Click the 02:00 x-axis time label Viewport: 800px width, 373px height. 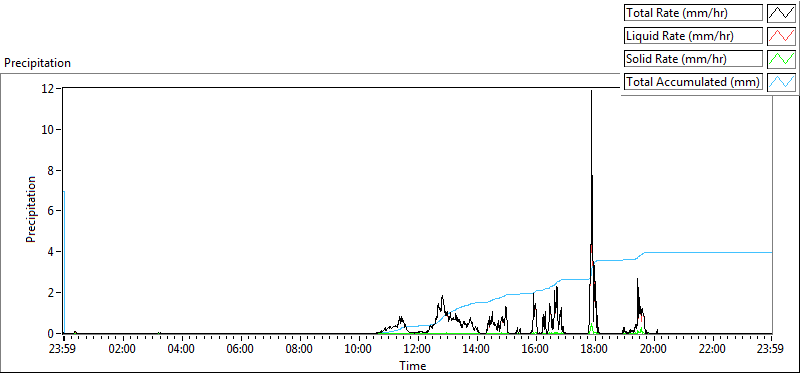123,350
